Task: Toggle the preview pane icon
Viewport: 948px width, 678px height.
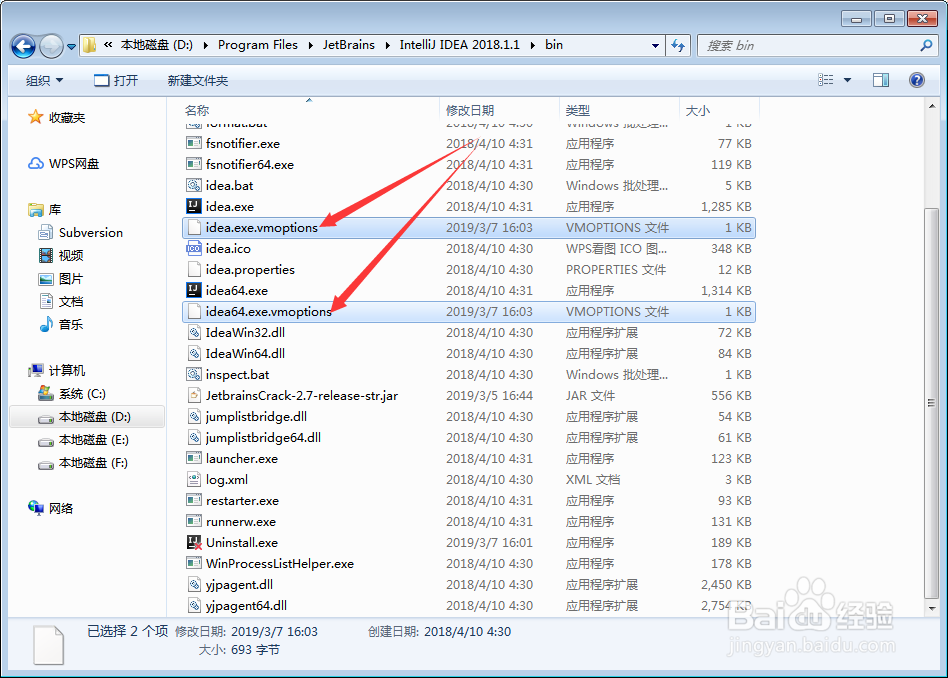Action: 881,80
